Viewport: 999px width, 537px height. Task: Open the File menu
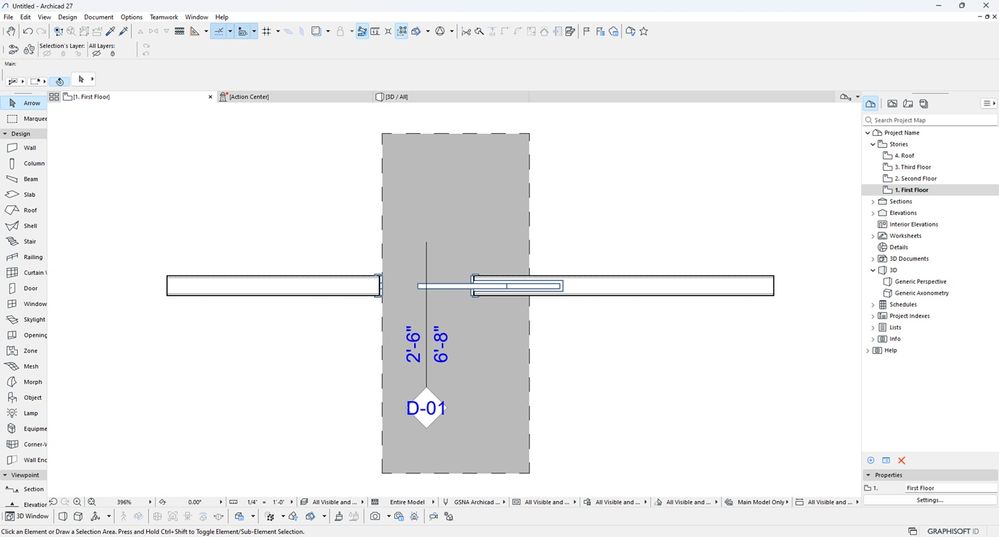(8, 17)
